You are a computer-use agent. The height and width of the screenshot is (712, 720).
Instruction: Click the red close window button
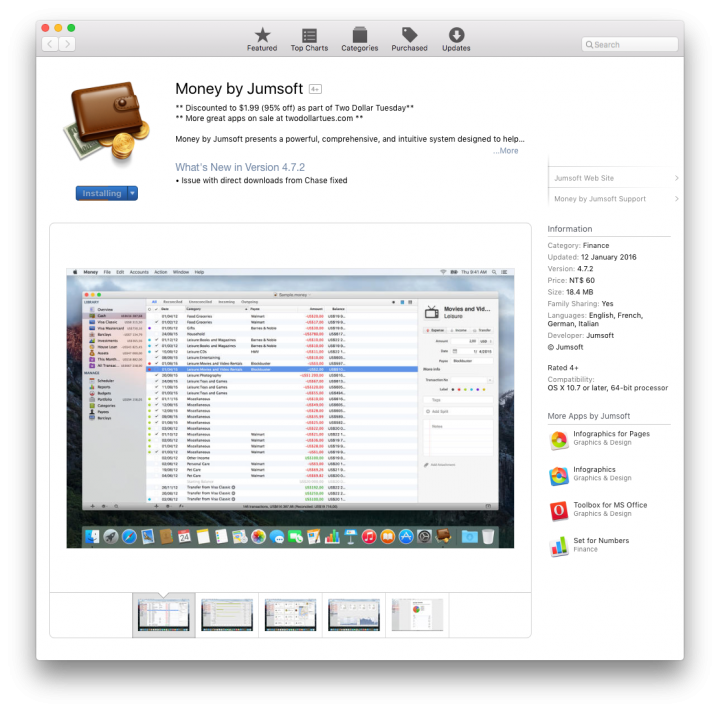[x=45, y=28]
